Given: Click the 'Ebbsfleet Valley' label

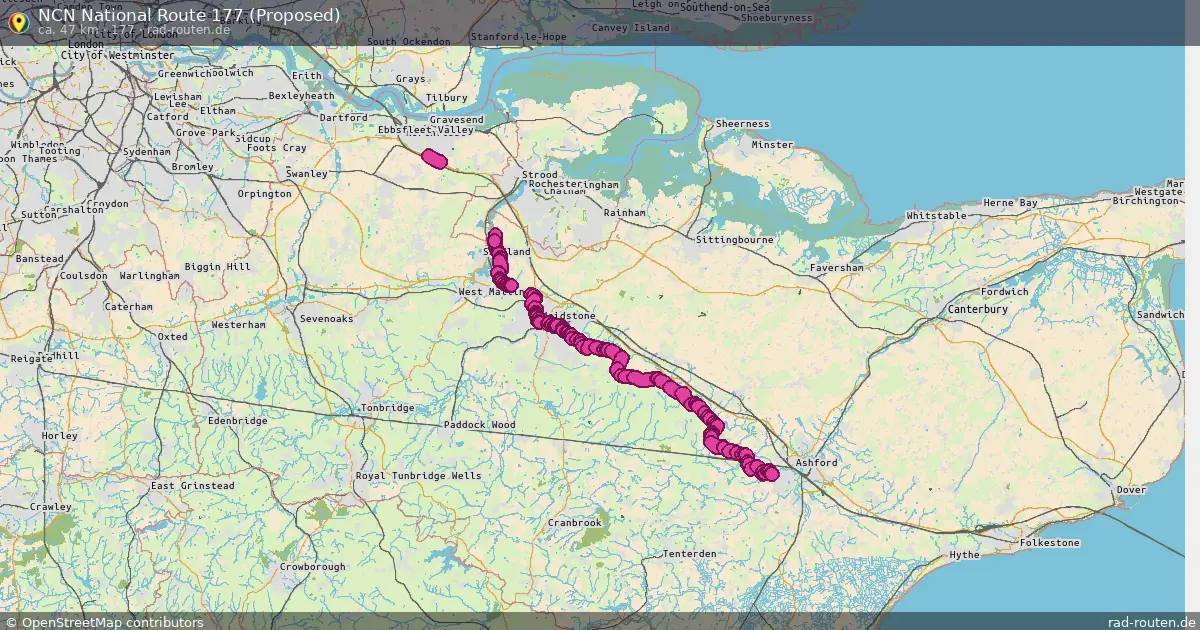Looking at the screenshot, I should click(426, 131).
